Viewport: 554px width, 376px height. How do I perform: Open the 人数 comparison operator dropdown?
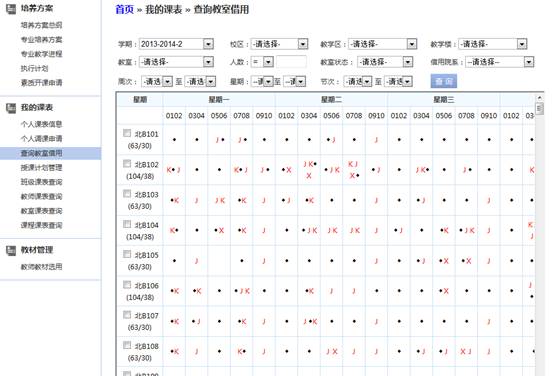coord(262,62)
